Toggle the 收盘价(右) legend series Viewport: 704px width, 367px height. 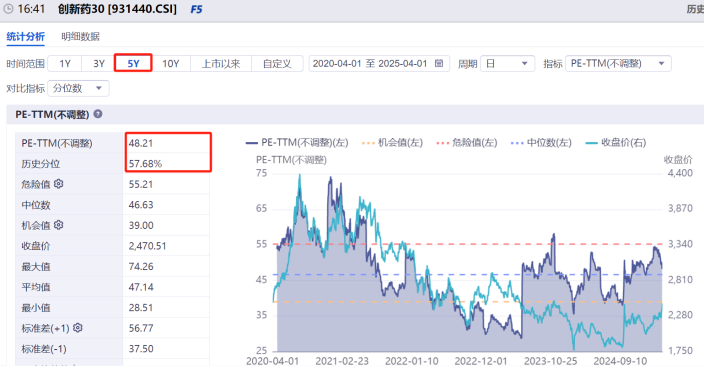(616, 142)
